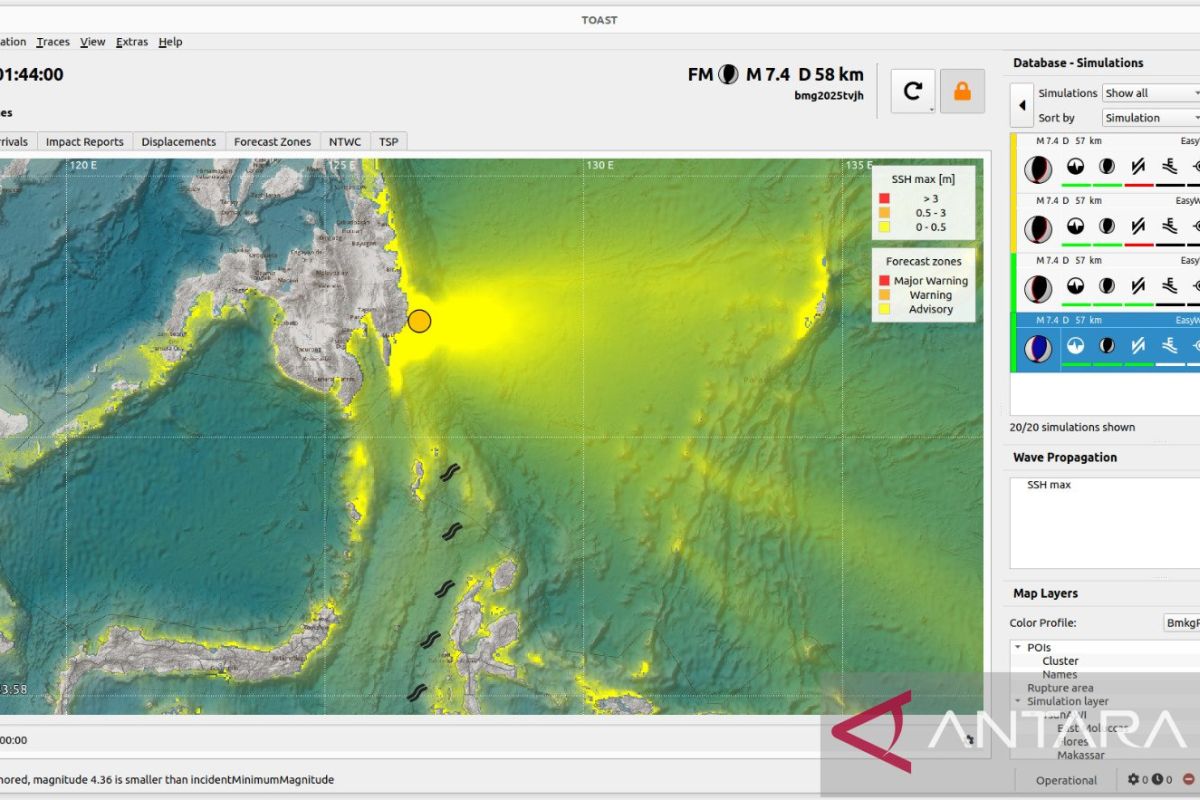Select the Rupture area layer
Screen dimensions: 1200x800
pos(1060,688)
